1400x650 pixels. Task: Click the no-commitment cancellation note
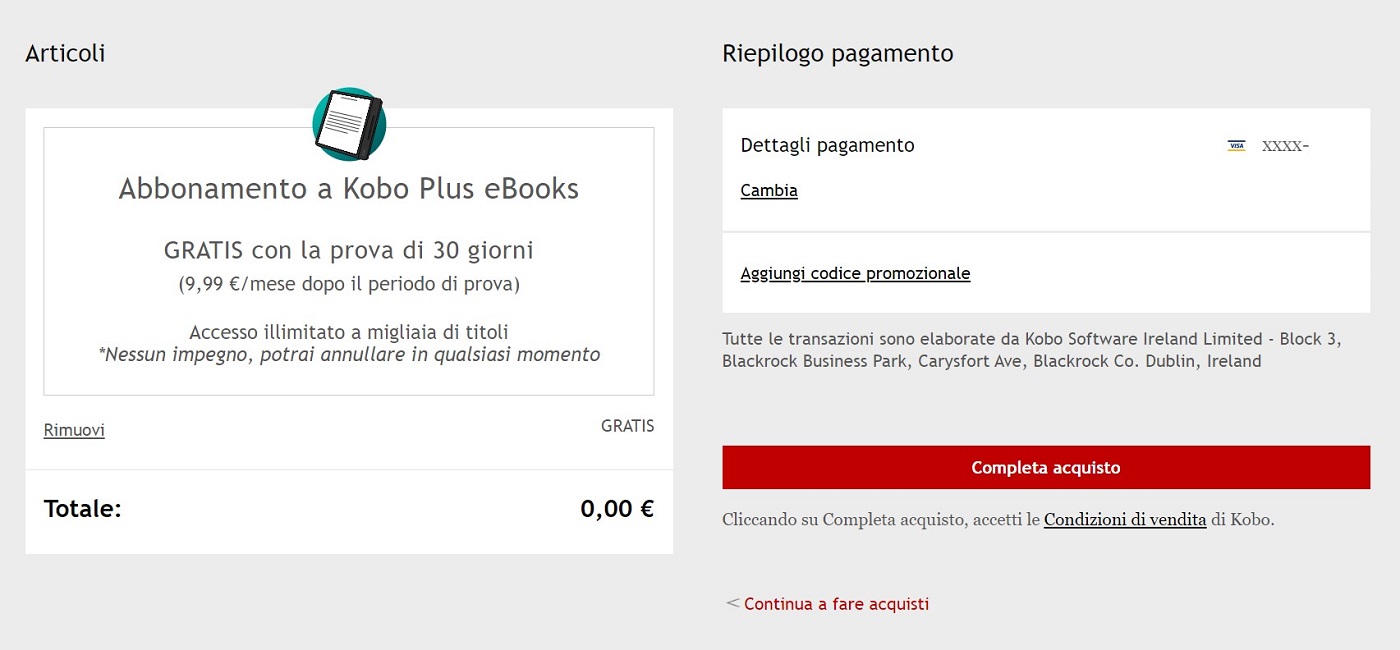click(348, 354)
